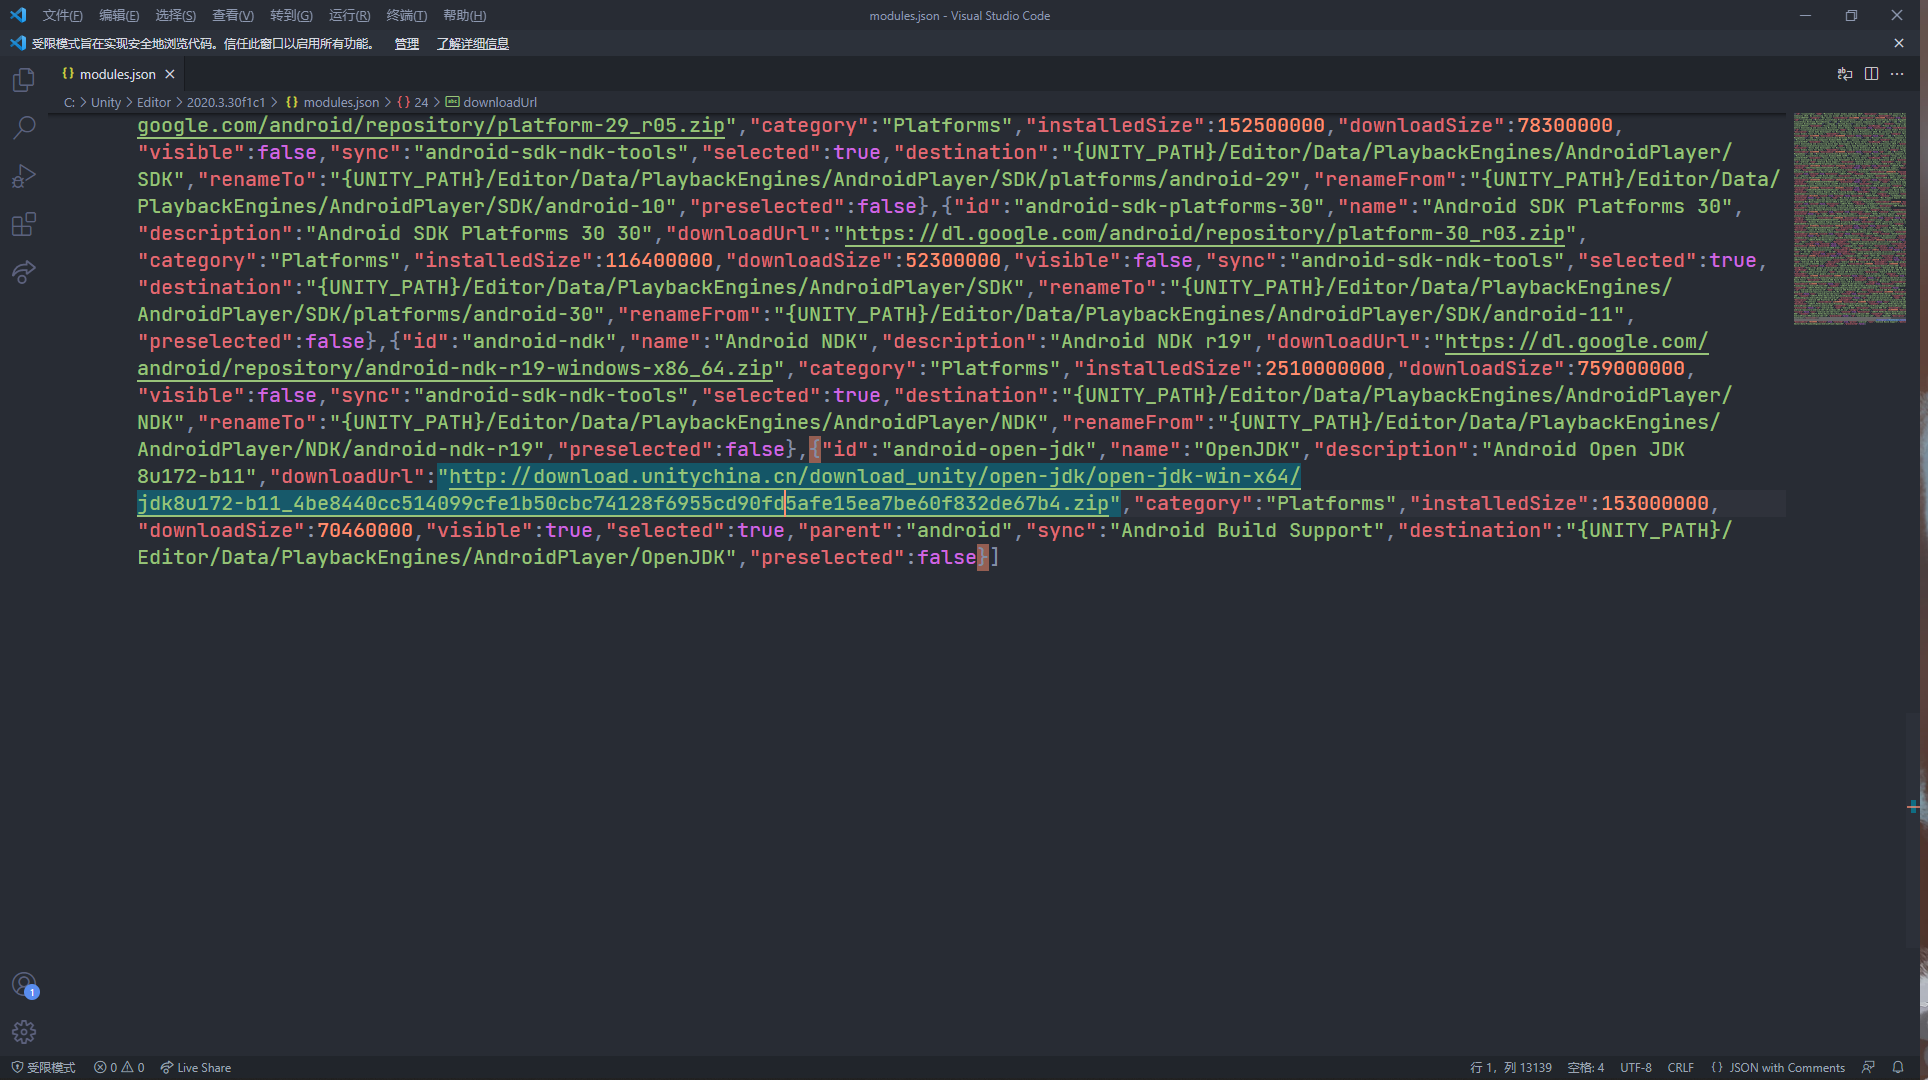The image size is (1928, 1080).
Task: Click CRLF to change line endings
Action: pyautogui.click(x=1680, y=1067)
